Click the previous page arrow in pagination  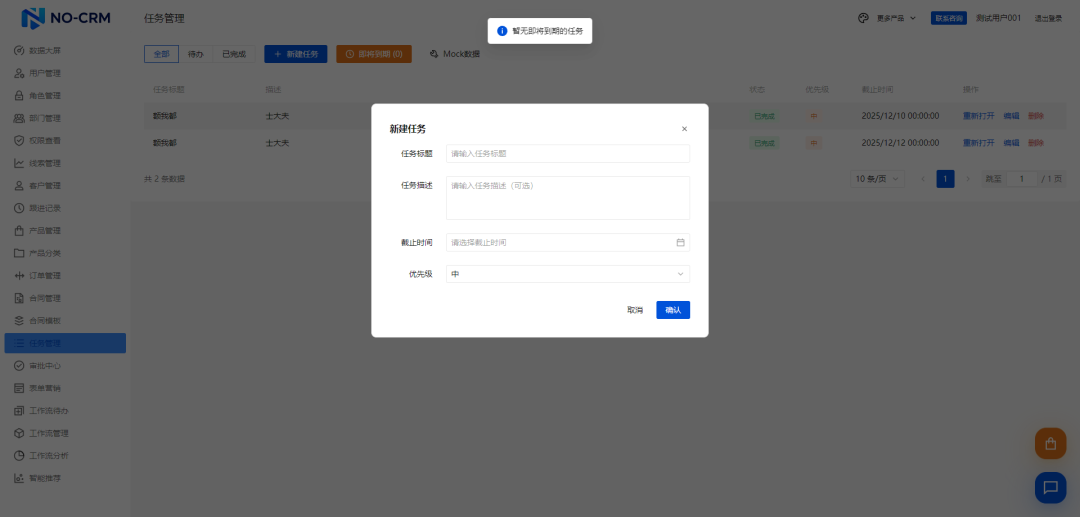click(x=923, y=179)
